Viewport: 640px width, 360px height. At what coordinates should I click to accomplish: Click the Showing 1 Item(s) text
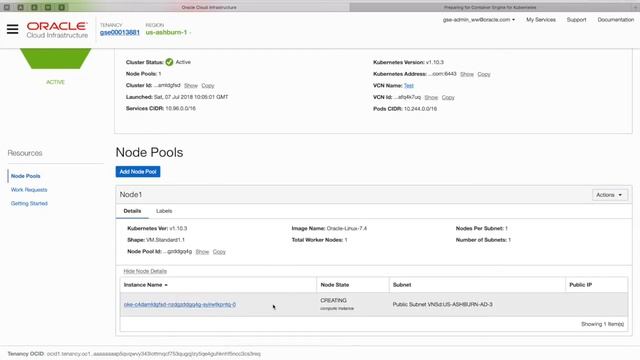[x=602, y=324]
